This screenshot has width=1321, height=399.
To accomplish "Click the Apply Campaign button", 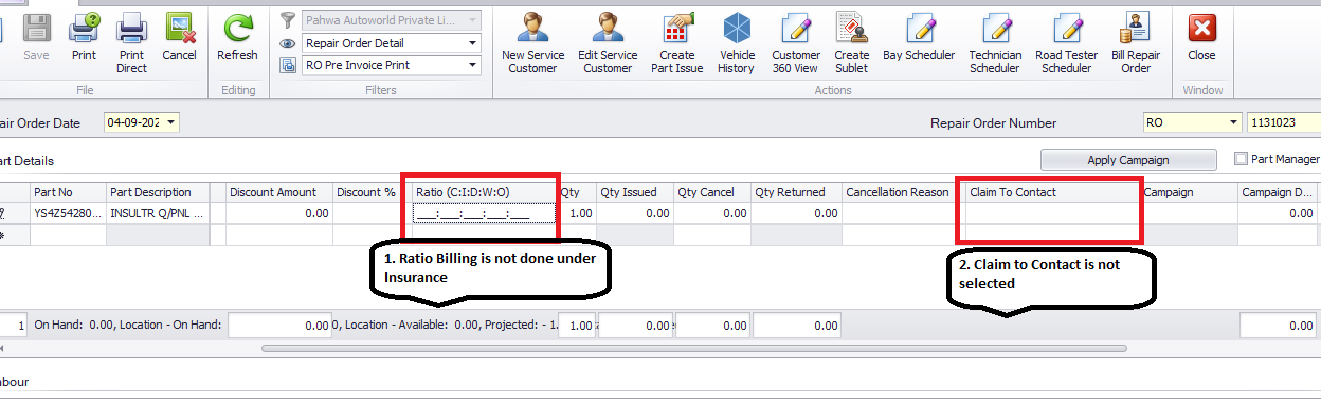I will click(1128, 160).
